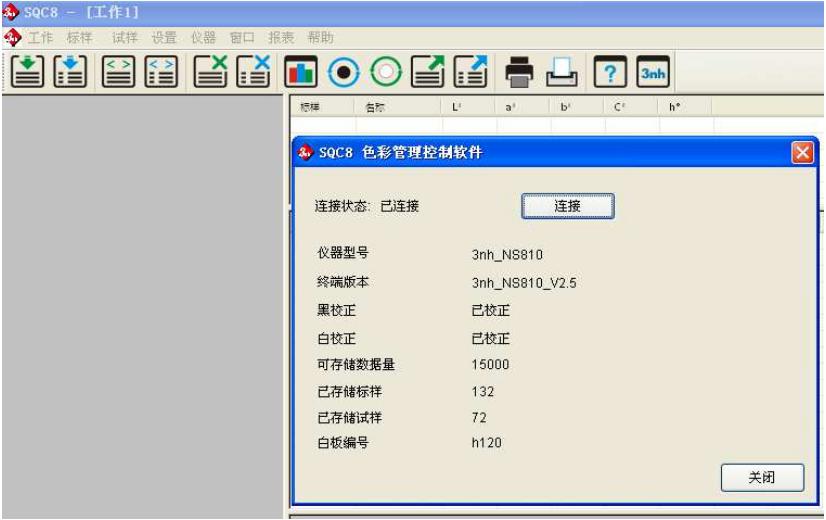Open the colored bar chart icon
The image size is (826, 520).
[x=301, y=72]
